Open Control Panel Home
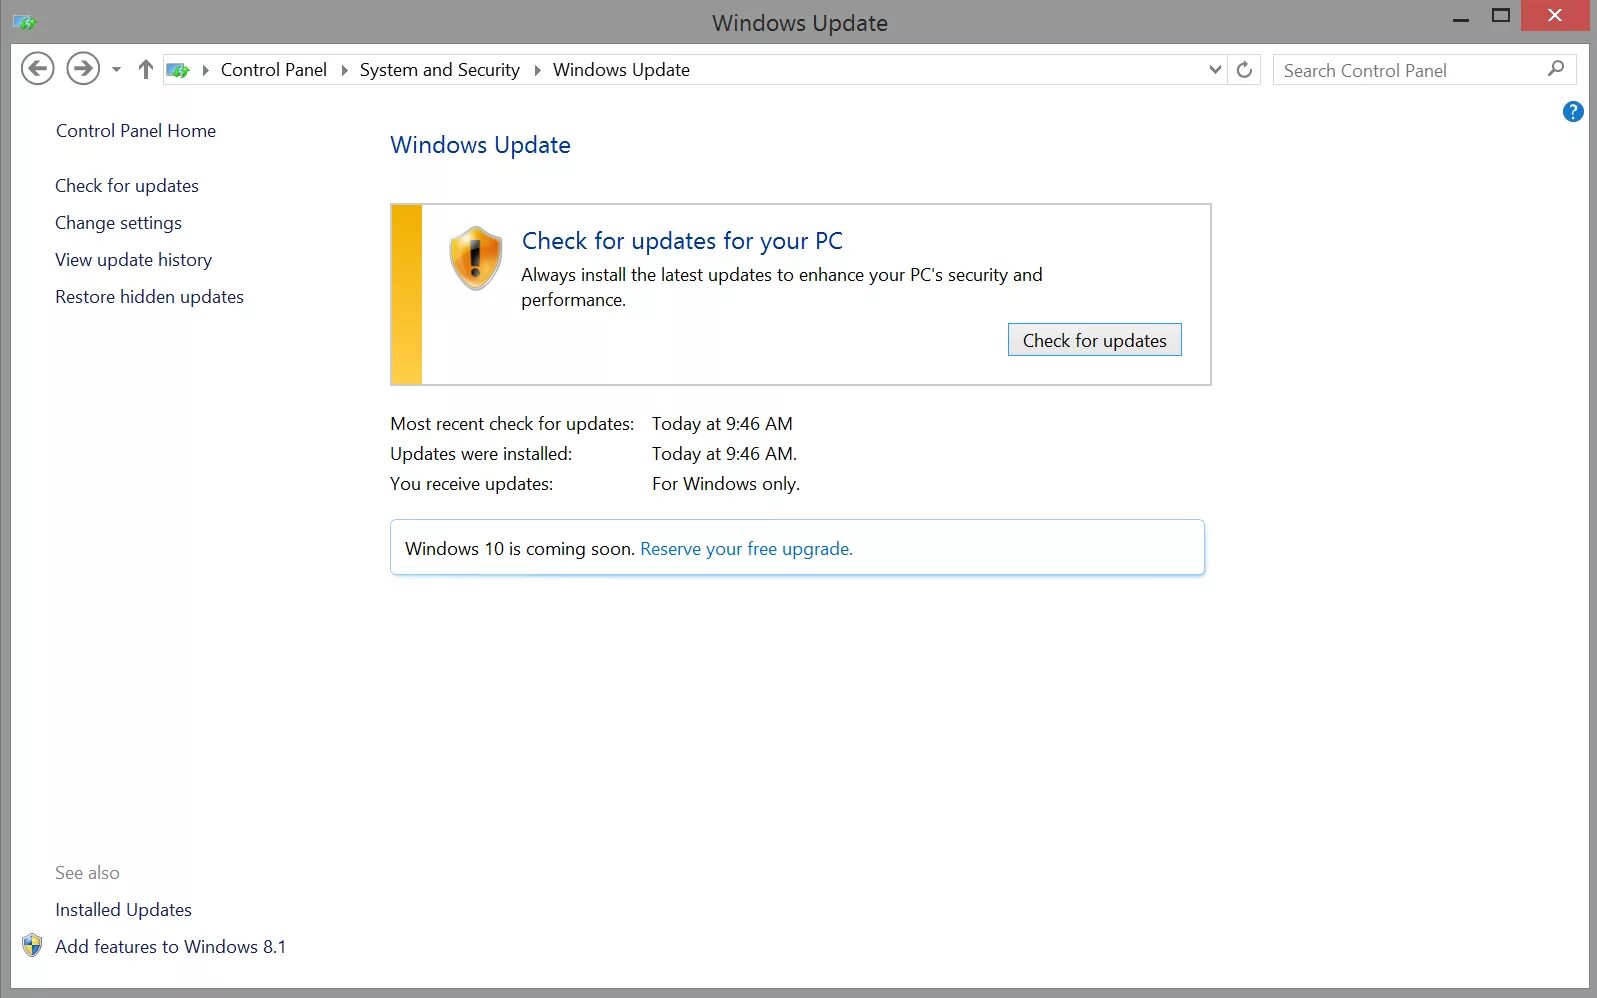 [x=136, y=131]
